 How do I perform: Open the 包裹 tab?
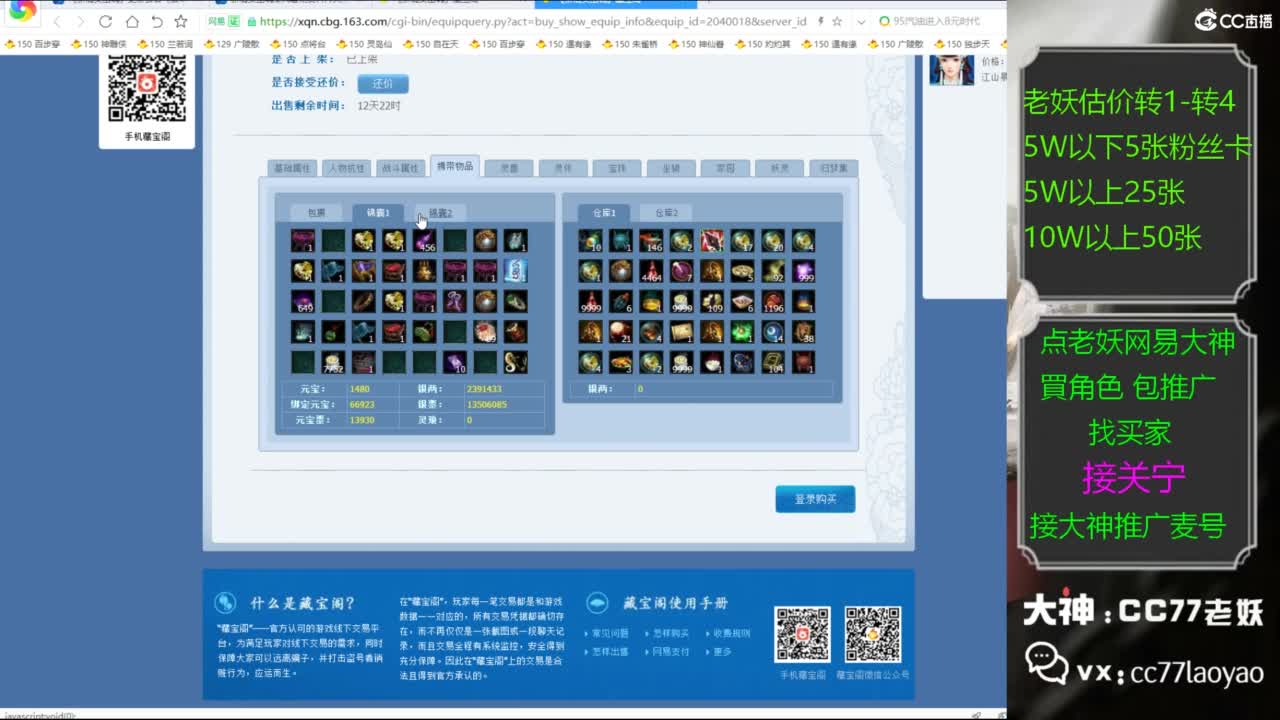[x=316, y=213]
